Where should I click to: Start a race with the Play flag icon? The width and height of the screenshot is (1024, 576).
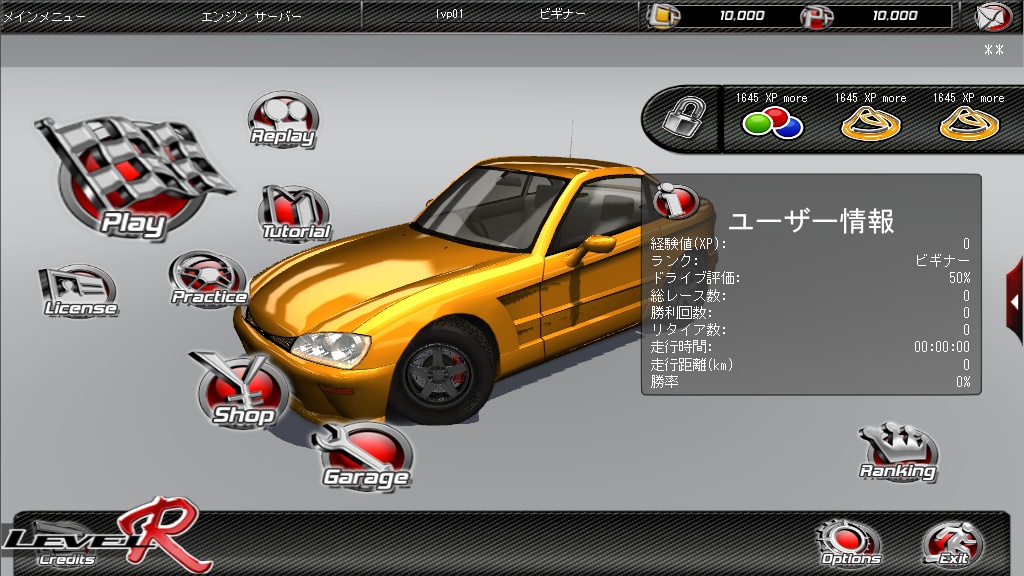pyautogui.click(x=134, y=178)
